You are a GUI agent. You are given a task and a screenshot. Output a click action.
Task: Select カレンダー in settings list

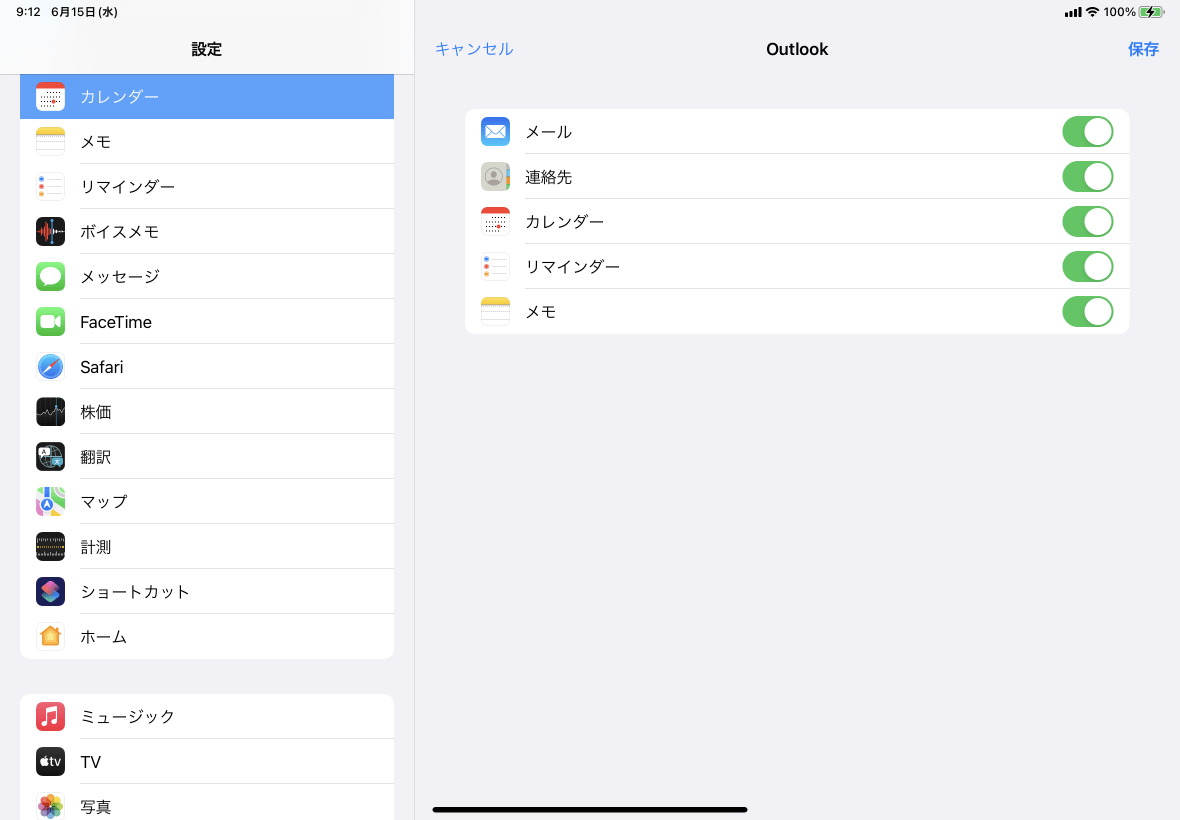pos(207,96)
